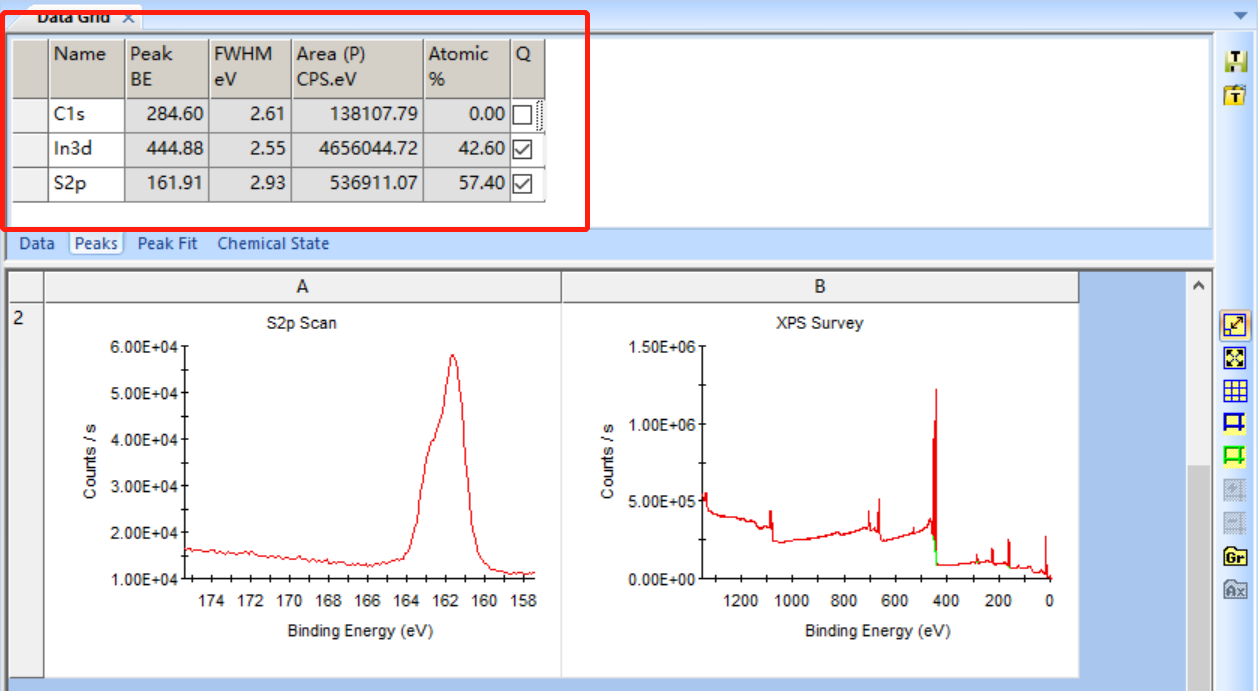
Task: Click the vertical scrollbar thumb
Action: coord(1200,580)
